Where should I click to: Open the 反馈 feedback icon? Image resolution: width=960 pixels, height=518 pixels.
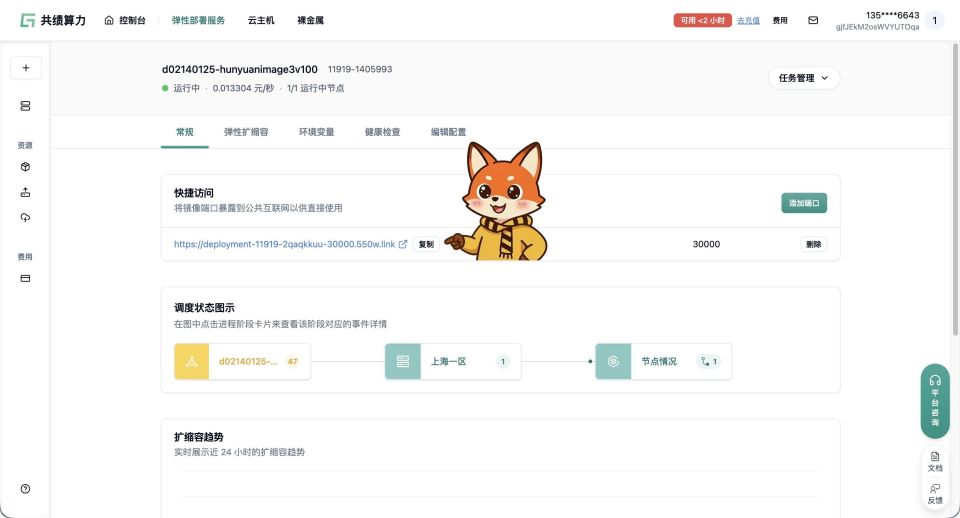click(935, 494)
